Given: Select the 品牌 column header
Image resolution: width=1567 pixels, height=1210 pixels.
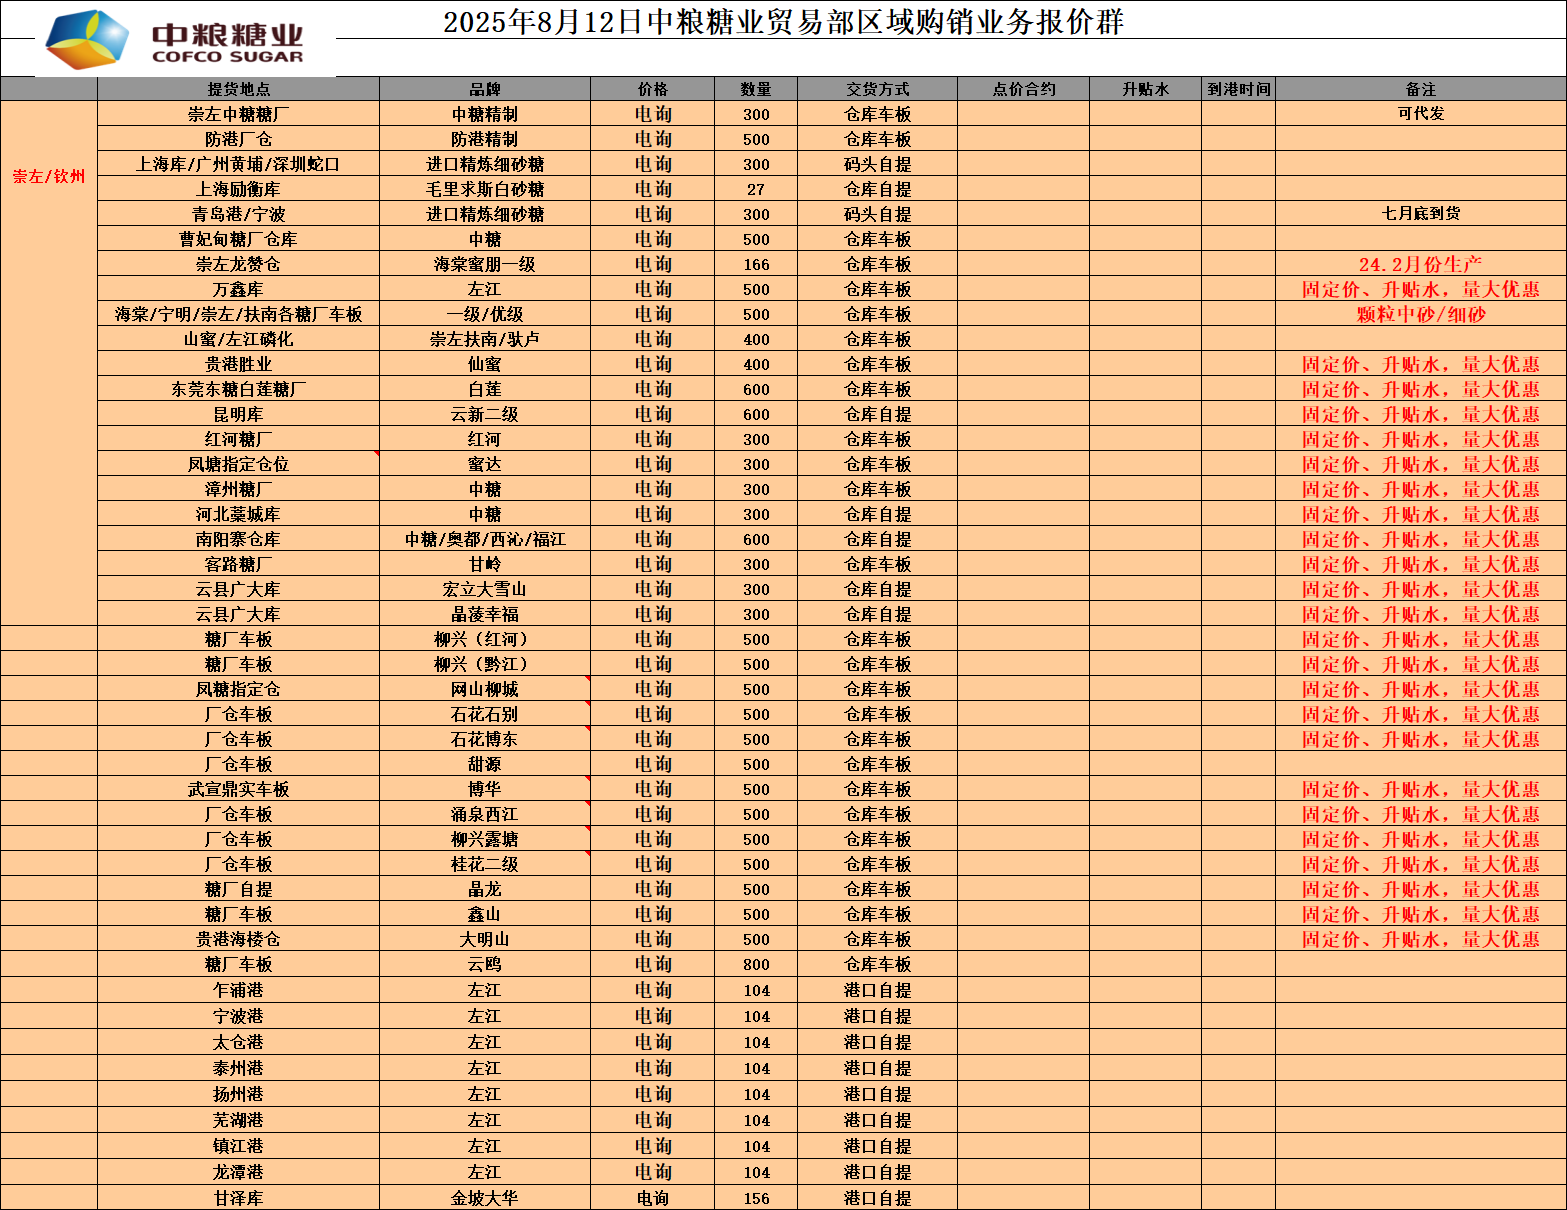Looking at the screenshot, I should 484,89.
